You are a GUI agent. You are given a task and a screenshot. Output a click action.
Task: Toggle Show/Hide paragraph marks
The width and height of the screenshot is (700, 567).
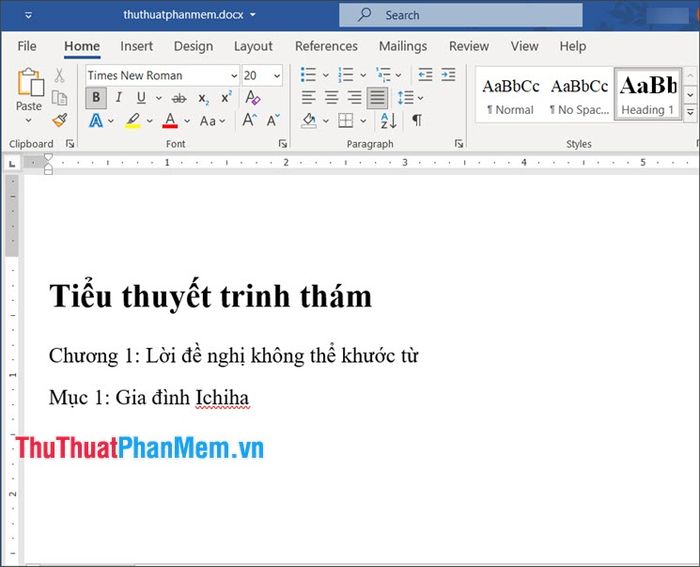click(417, 120)
